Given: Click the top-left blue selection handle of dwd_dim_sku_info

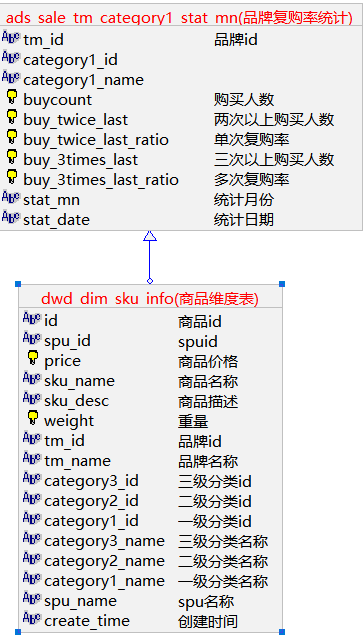Looking at the screenshot, I should click(x=18, y=284).
